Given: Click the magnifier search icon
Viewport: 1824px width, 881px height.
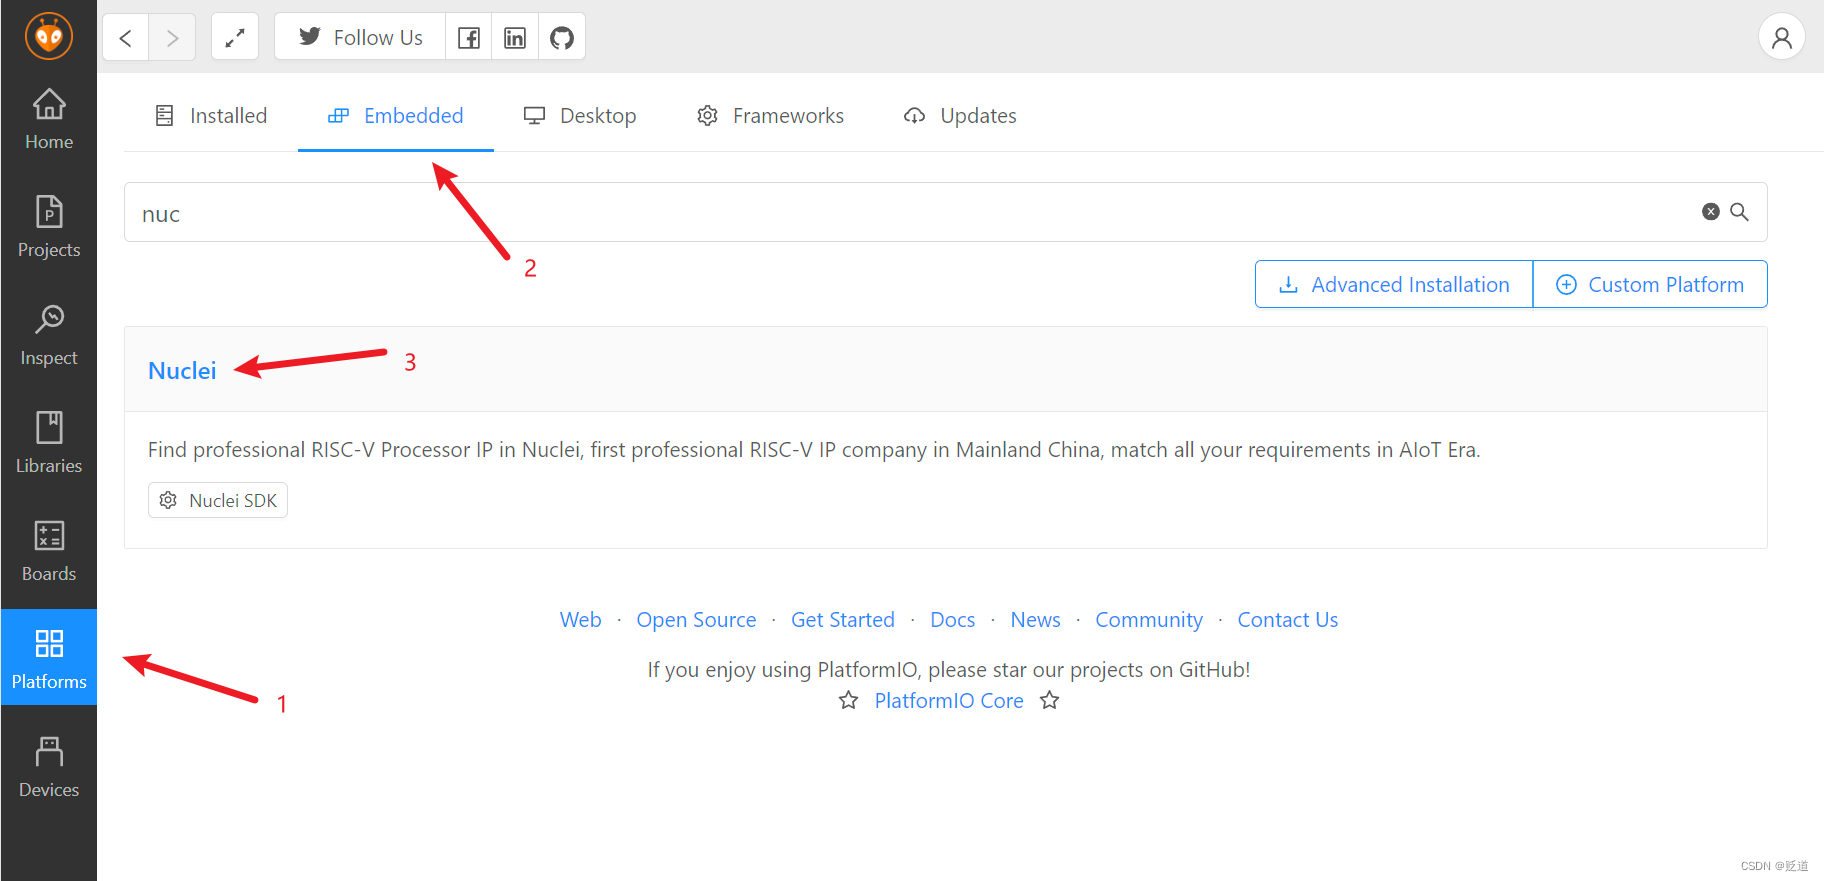Looking at the screenshot, I should point(1739,212).
